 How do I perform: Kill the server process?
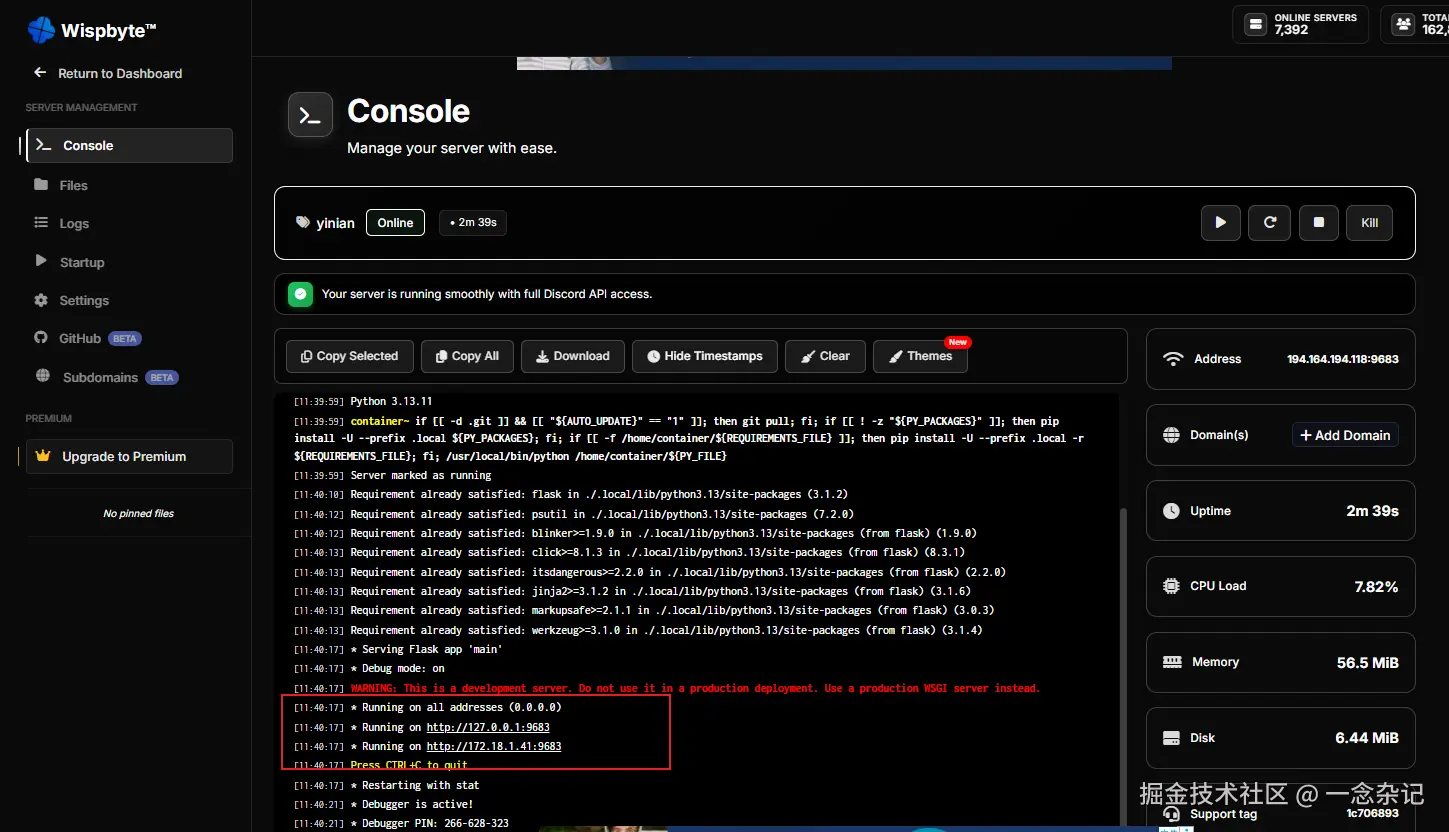click(x=1370, y=223)
